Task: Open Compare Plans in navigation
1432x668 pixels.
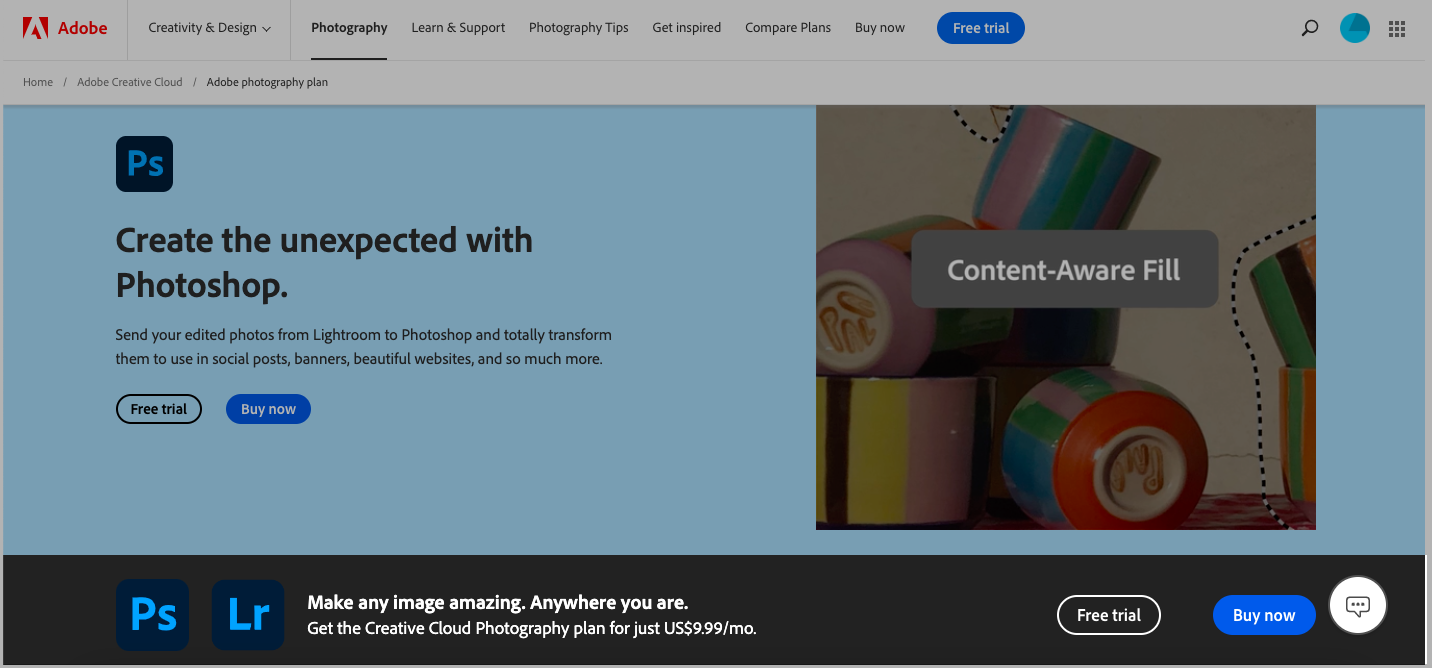Action: click(787, 28)
